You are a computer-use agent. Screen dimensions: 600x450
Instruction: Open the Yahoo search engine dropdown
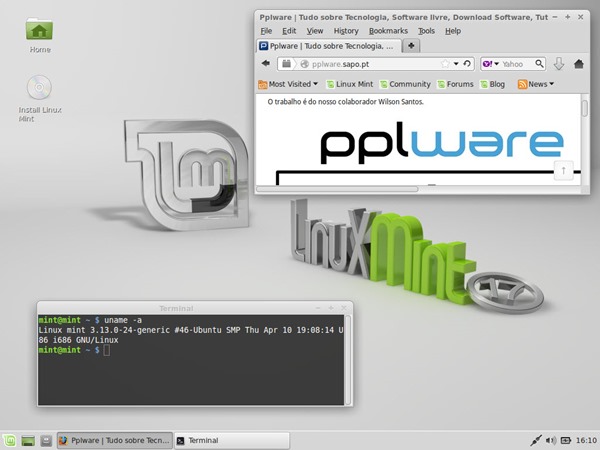[491, 64]
